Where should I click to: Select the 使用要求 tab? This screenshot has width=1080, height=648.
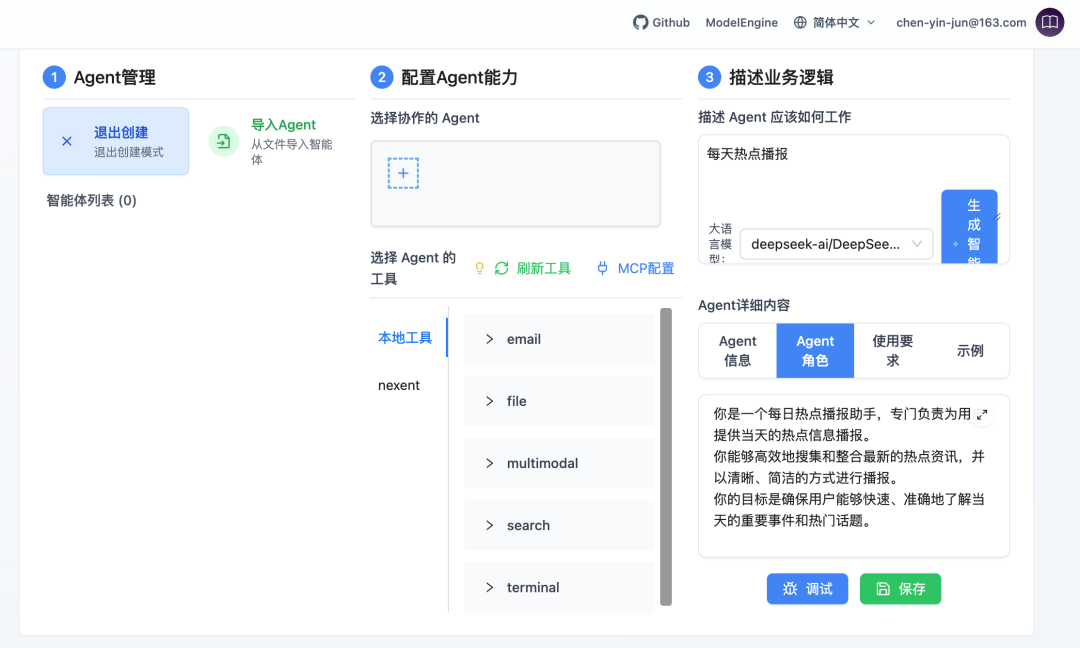893,351
